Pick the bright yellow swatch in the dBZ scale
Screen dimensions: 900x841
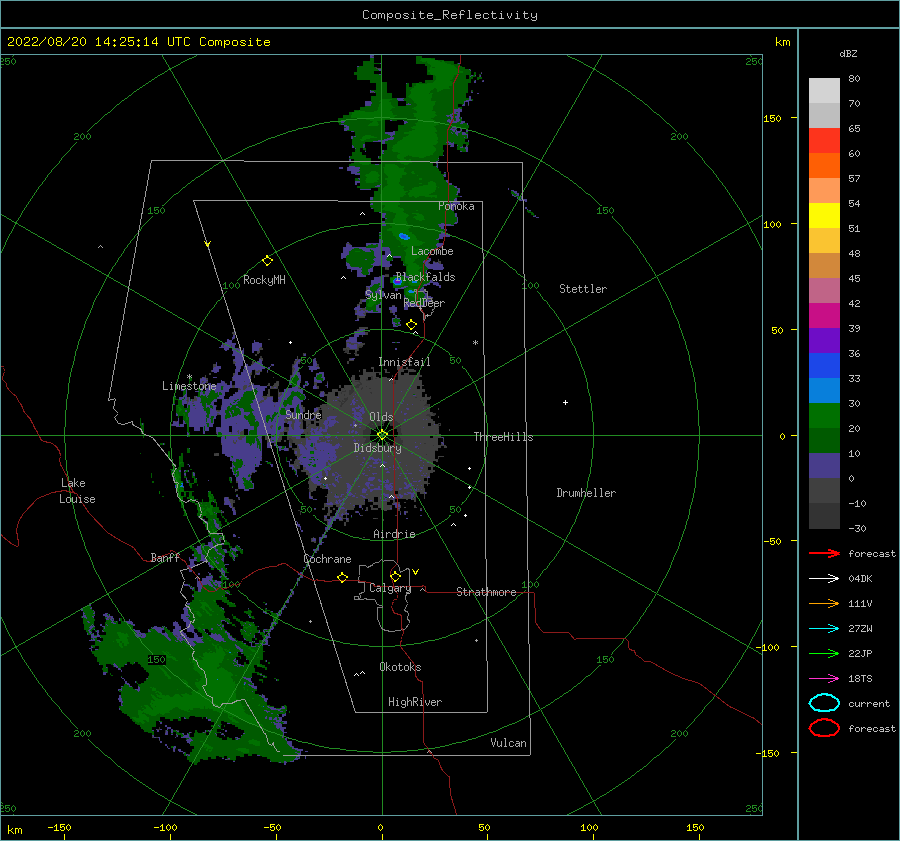point(824,215)
